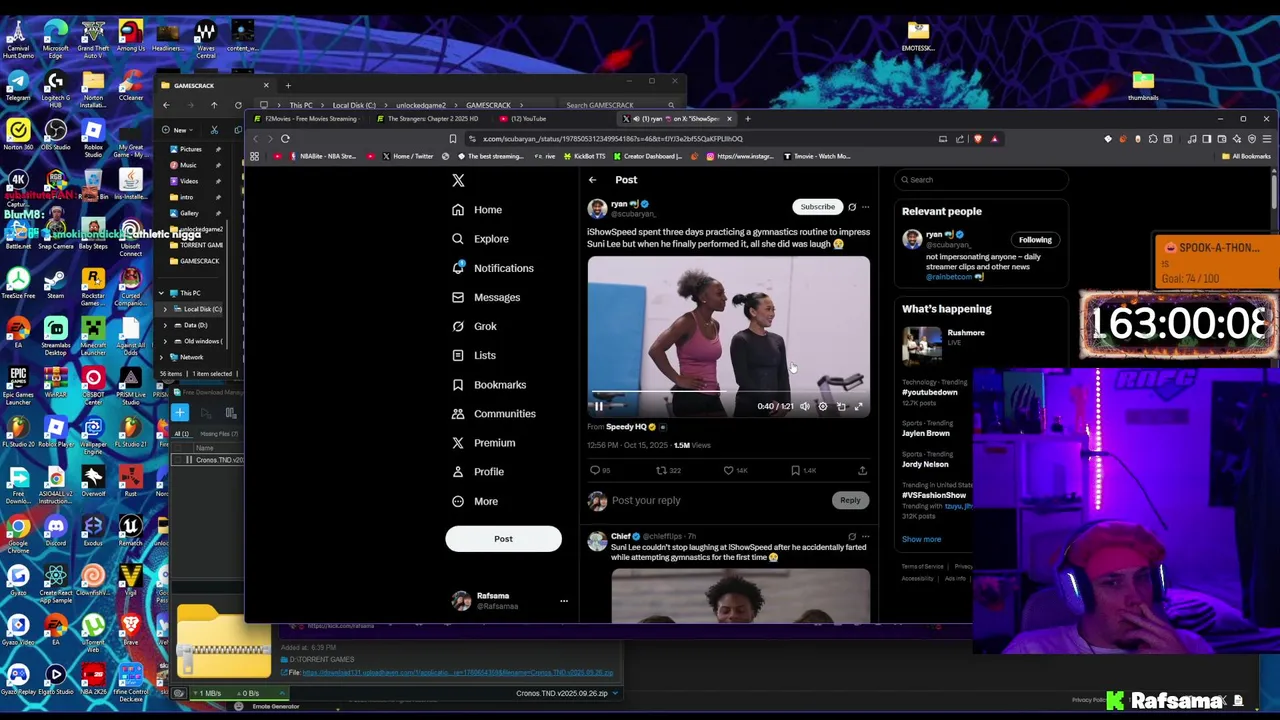
Task: Like ryan's post
Action: 729,470
